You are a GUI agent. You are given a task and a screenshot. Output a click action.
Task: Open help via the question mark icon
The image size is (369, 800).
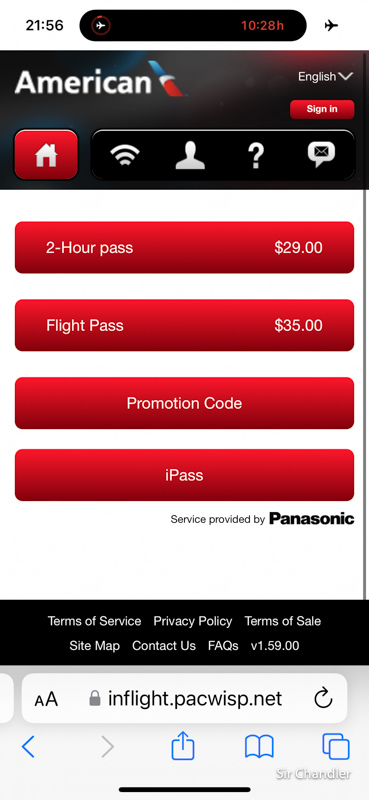point(256,155)
